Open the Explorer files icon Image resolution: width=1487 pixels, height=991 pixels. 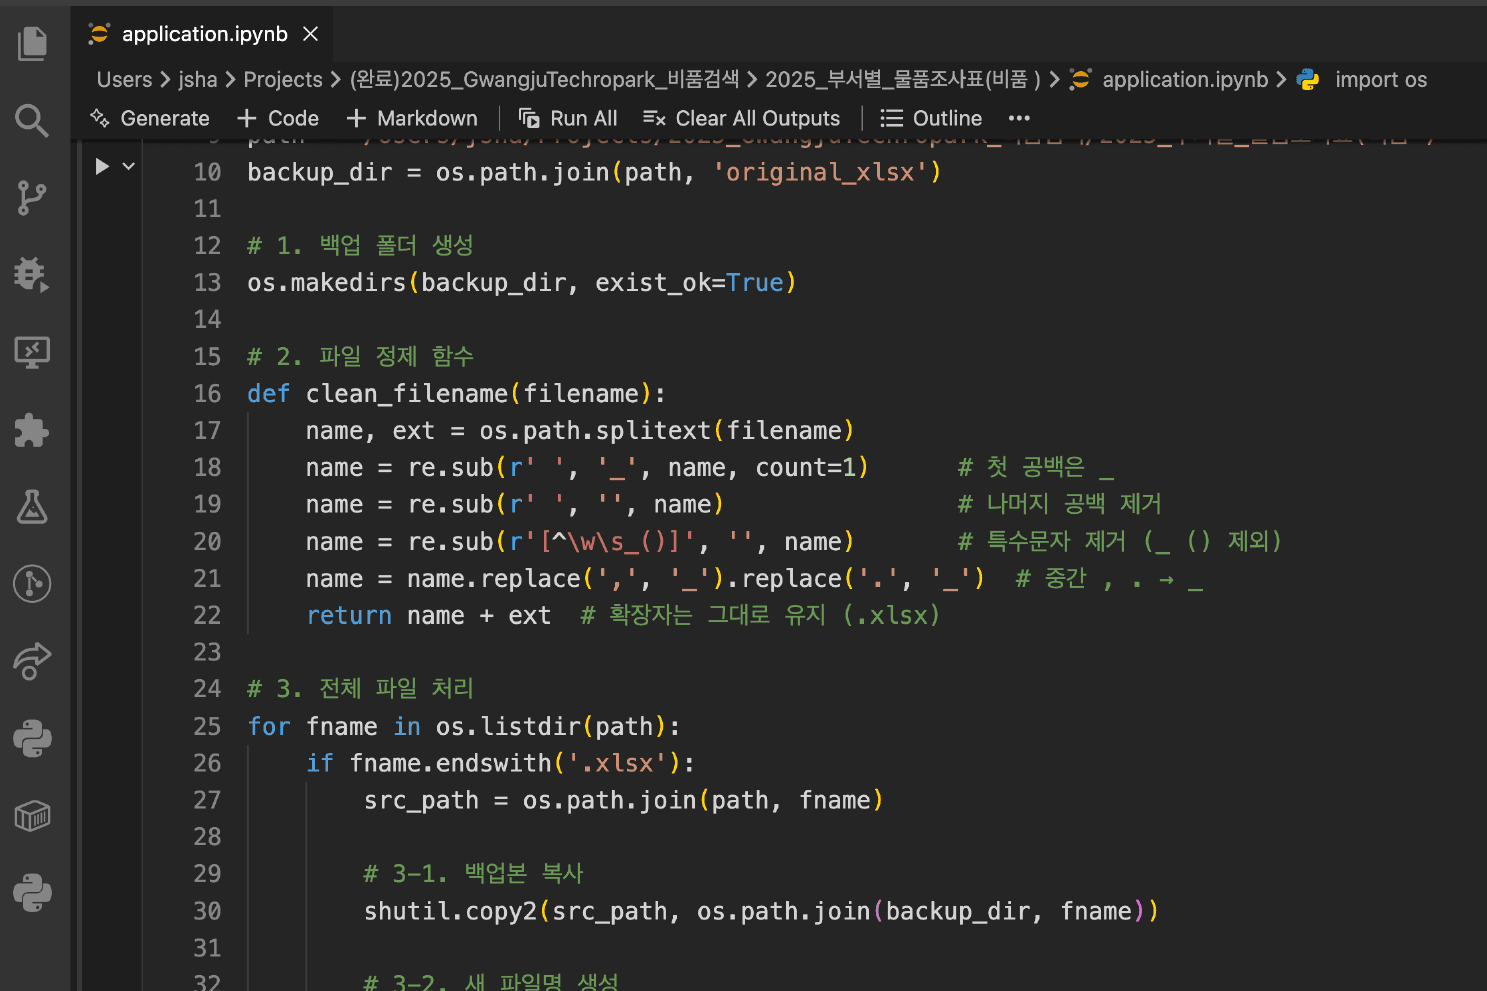point(33,44)
